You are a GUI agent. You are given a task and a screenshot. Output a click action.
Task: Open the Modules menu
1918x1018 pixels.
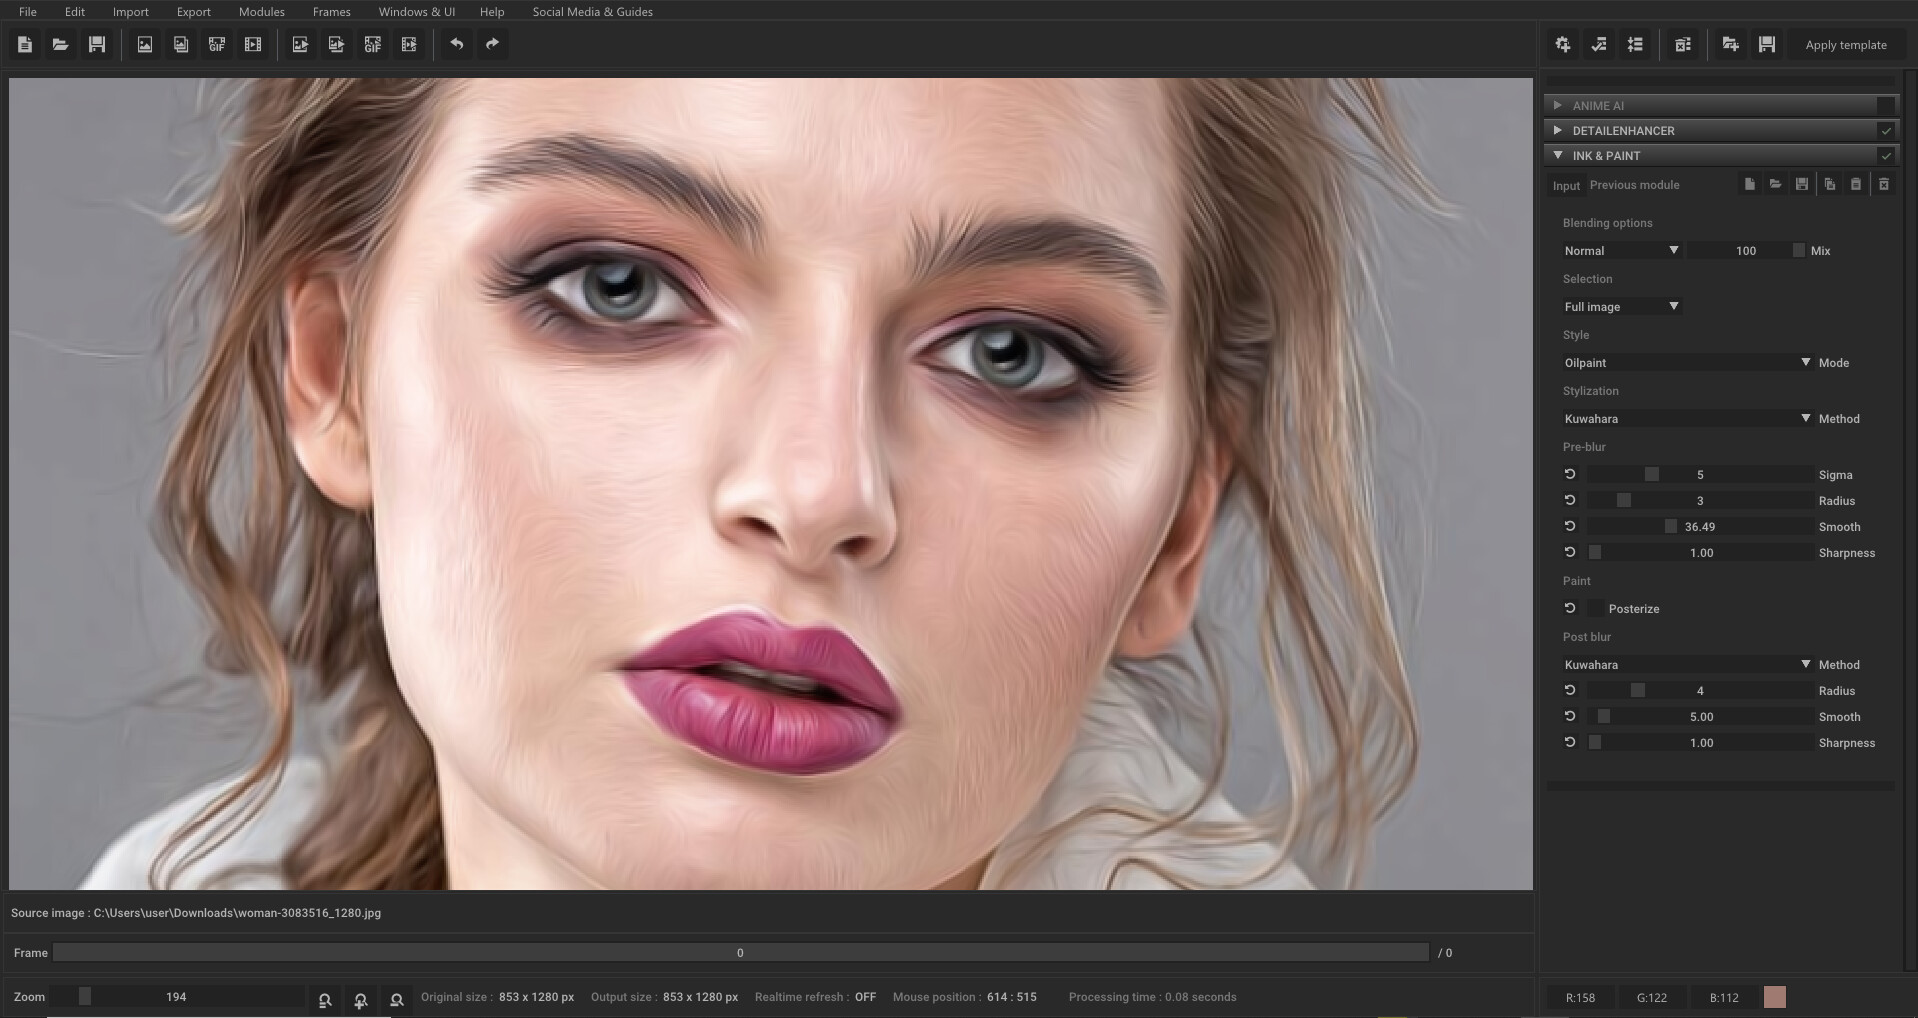click(261, 11)
